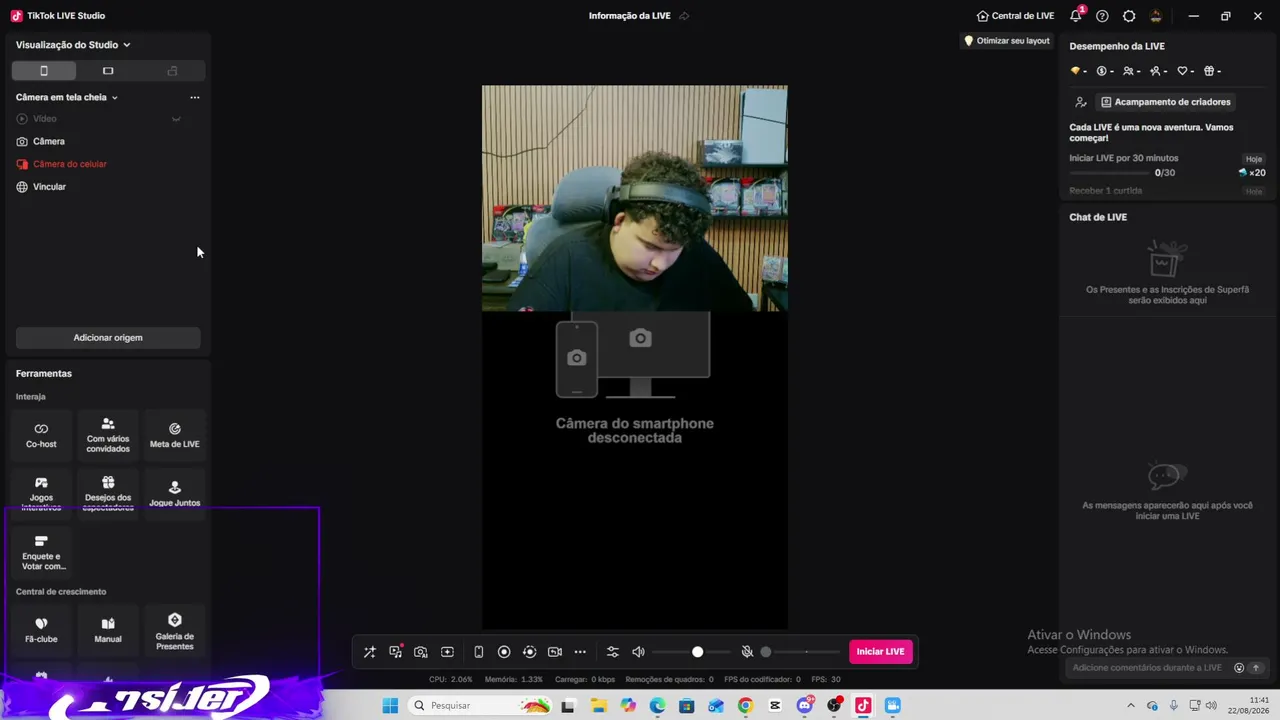1280x720 pixels.
Task: Click the taskbar Pesquisar search box
Action: (482, 706)
